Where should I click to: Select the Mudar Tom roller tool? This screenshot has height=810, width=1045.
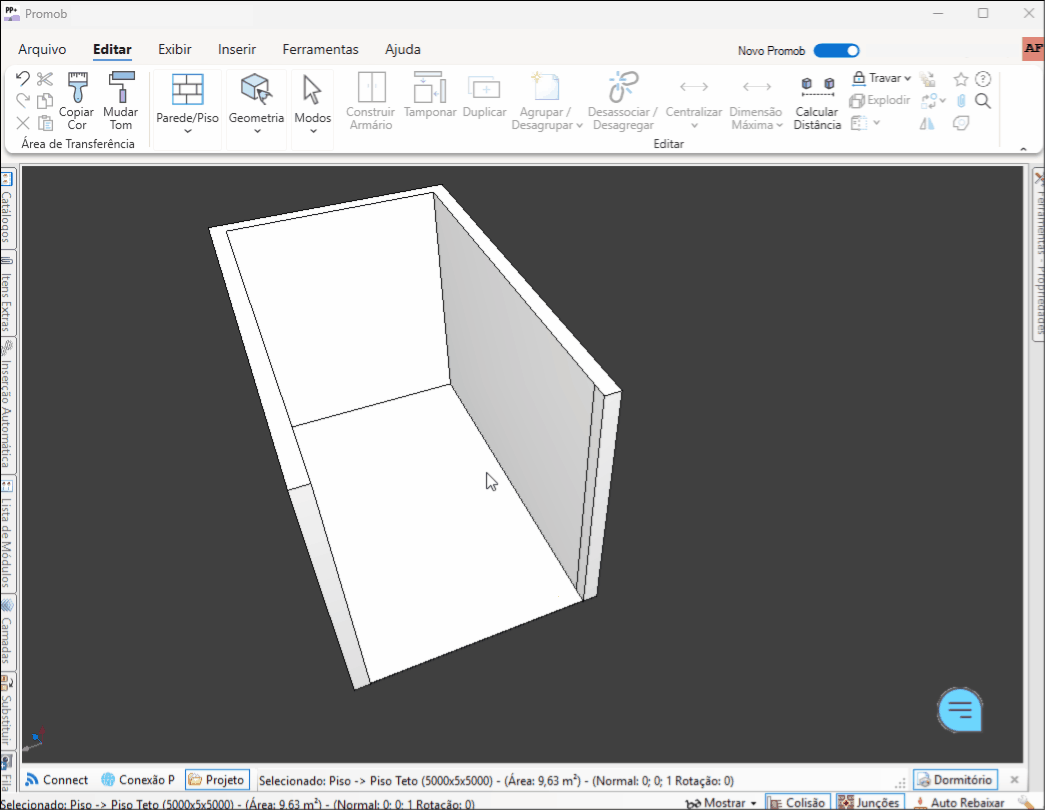(x=121, y=100)
